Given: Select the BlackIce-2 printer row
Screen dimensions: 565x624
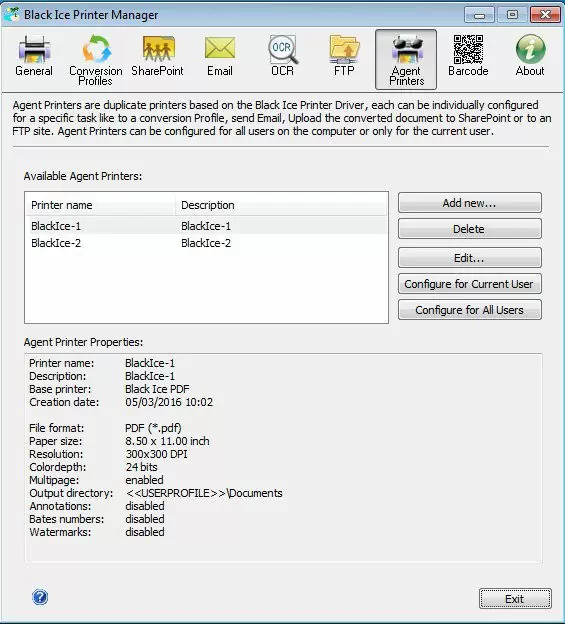Looking at the screenshot, I should pyautogui.click(x=206, y=243).
